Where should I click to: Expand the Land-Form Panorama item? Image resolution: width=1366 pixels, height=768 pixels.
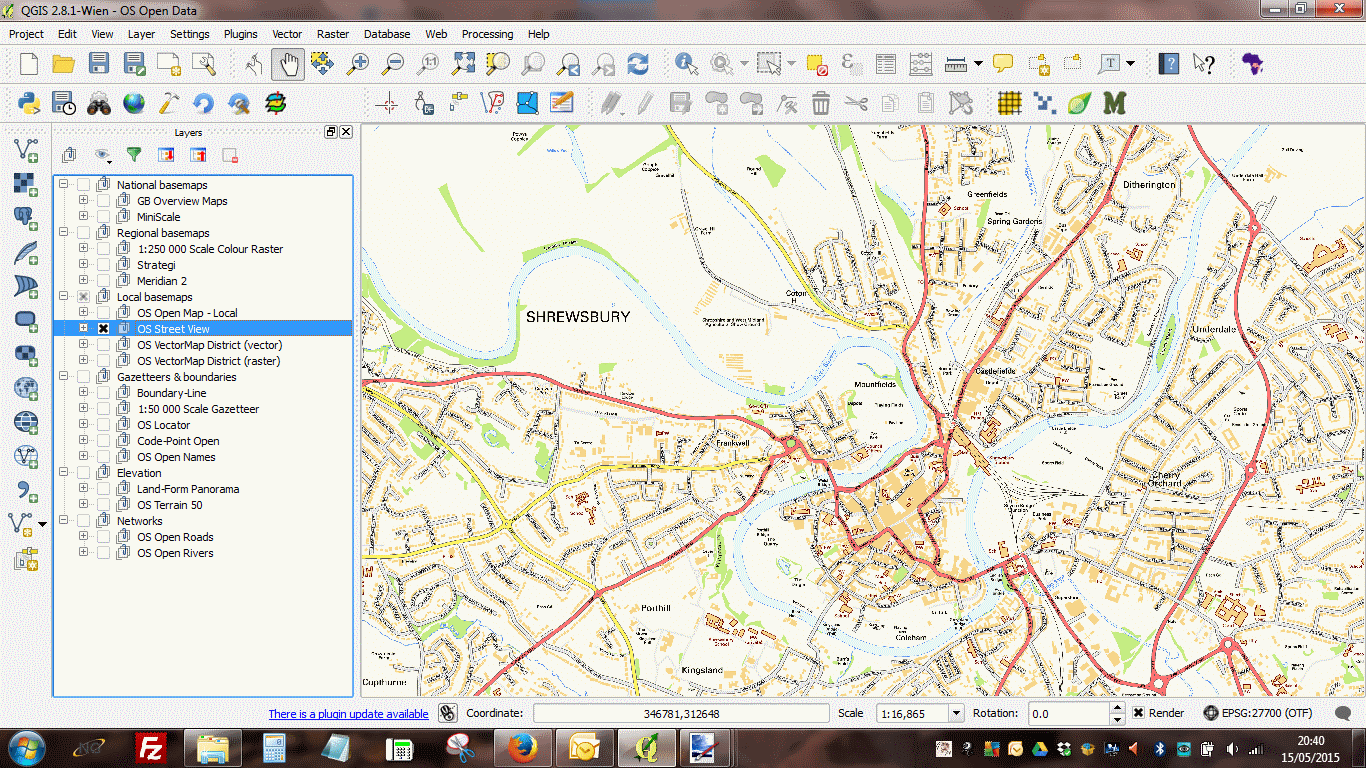(x=84, y=489)
